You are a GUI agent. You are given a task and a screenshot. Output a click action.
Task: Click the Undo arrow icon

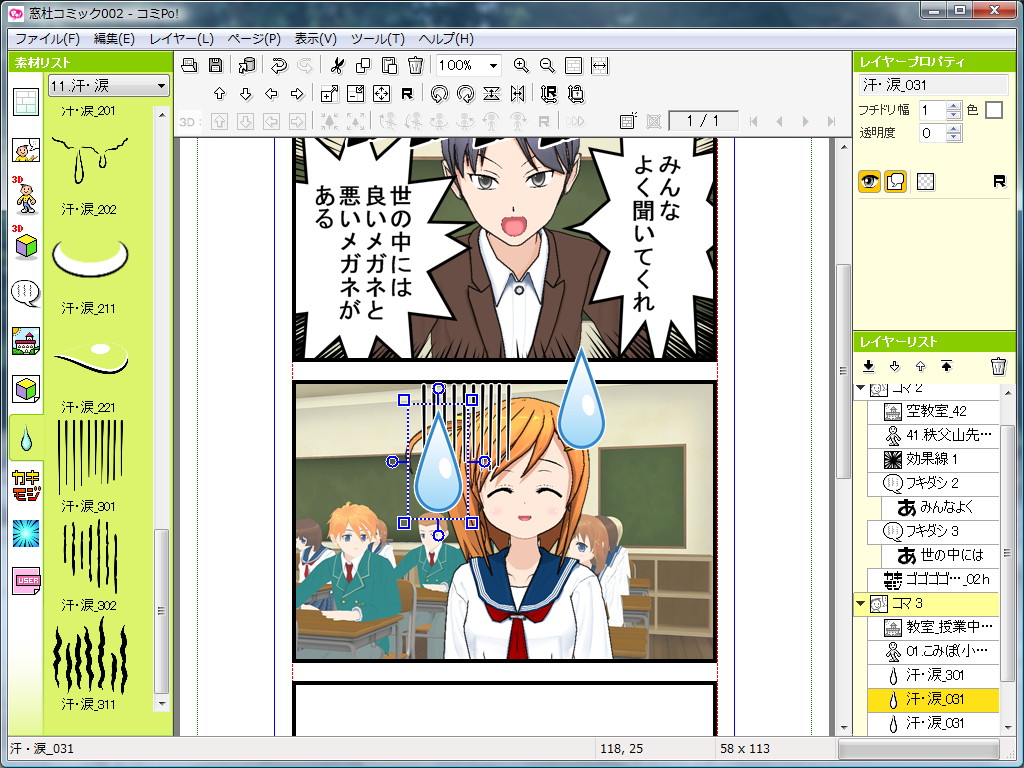pyautogui.click(x=278, y=65)
